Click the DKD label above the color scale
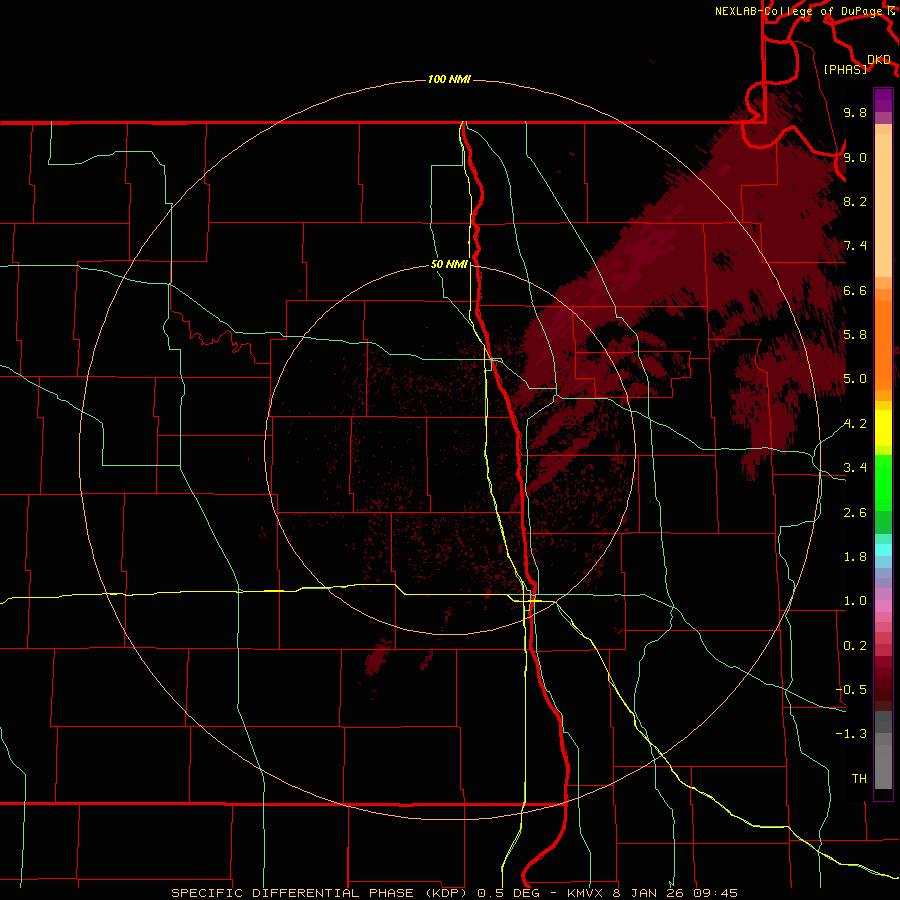This screenshot has height=900, width=900. (x=879, y=60)
